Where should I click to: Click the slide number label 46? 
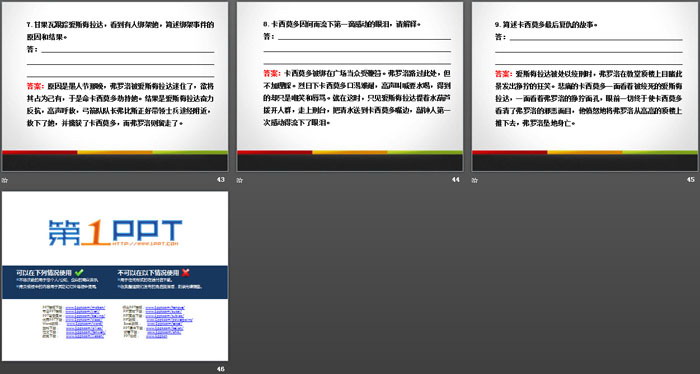221,369
